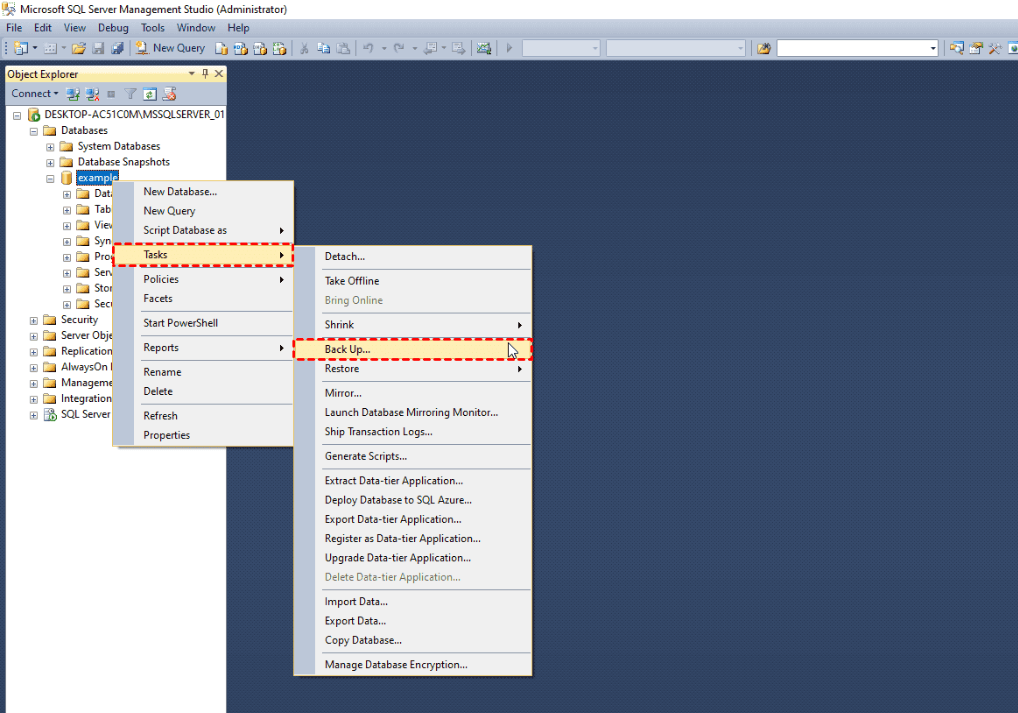Viewport: 1018px width, 713px height.
Task: Collapse the DESKTOP-AC51C0M server node
Action: point(17,116)
